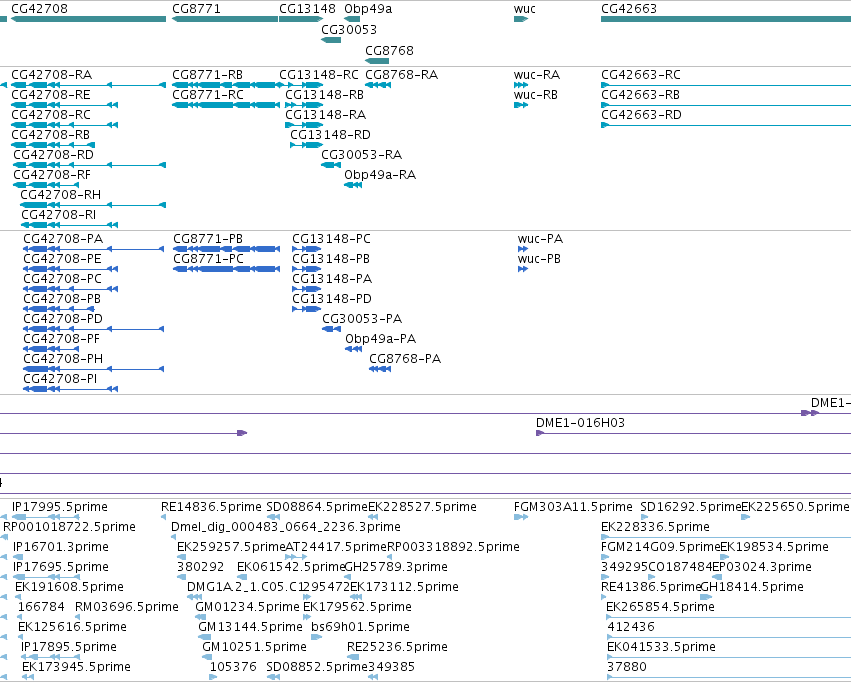Viewport: 851px width, 682px height.
Task: Select EST EK265854.5prime
Action: (660, 607)
